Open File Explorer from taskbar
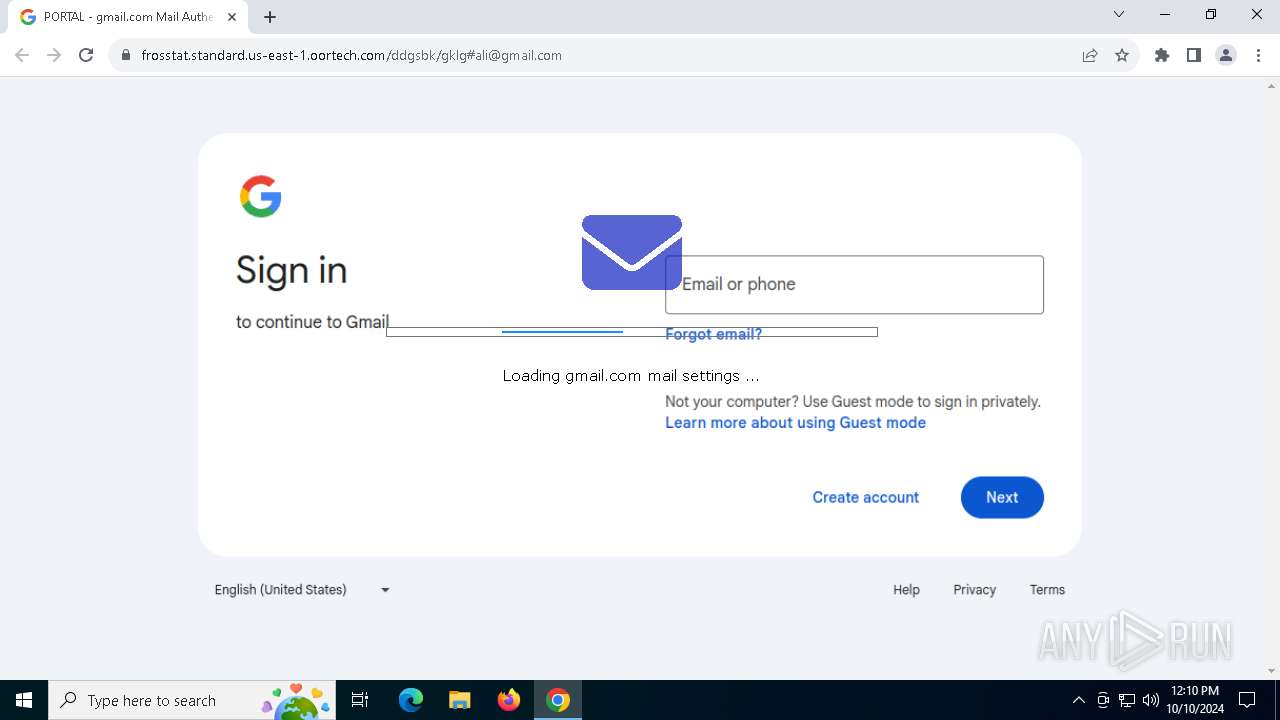 [x=459, y=700]
